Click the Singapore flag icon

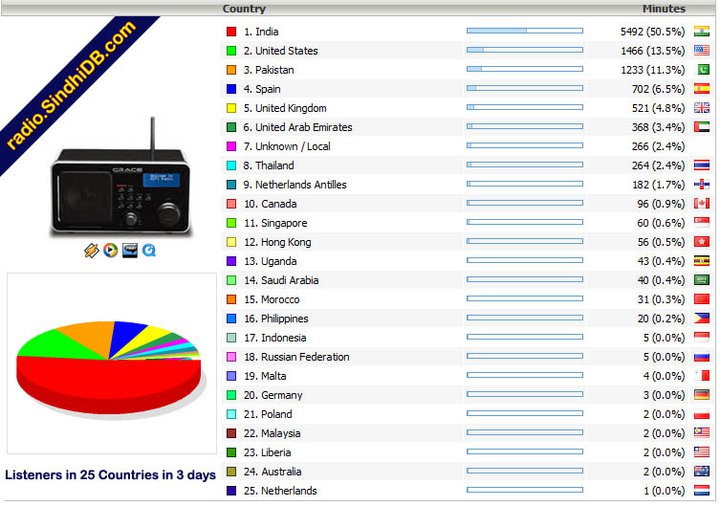[x=702, y=223]
